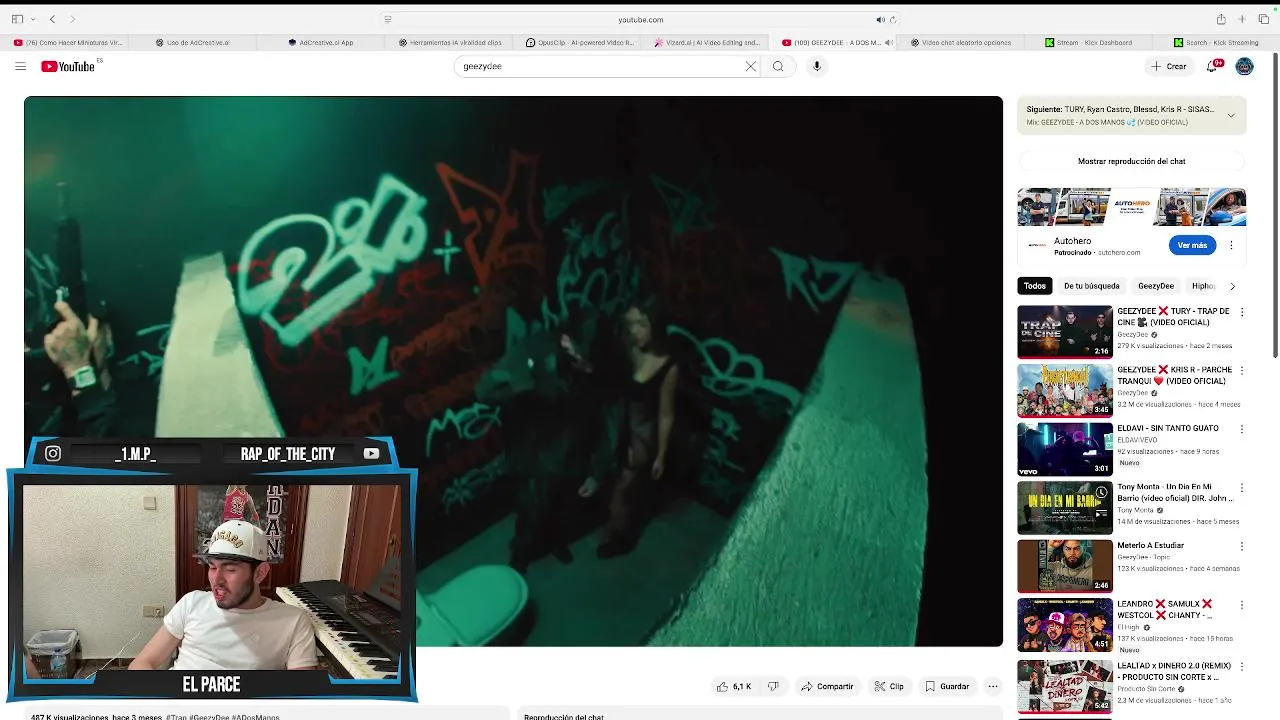Switch to Vizard.ai tab
Image resolution: width=1280 pixels, height=720 pixels.
click(x=707, y=43)
